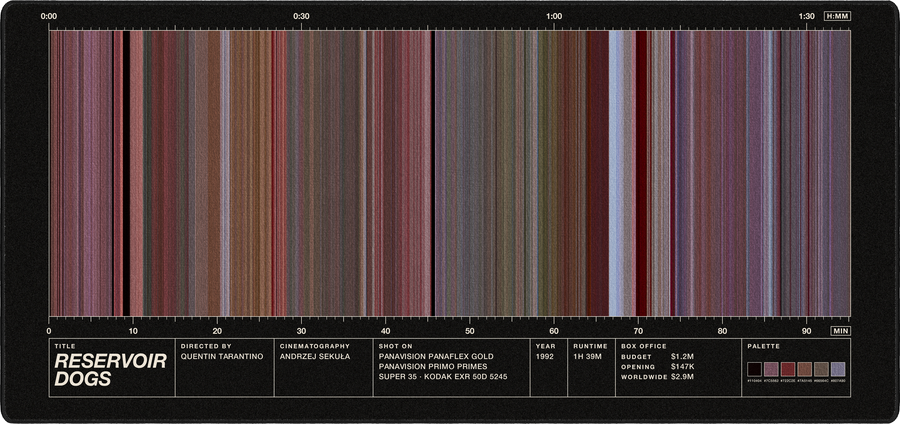Click the 90 minute label on bottom axis
900x424 pixels.
tap(806, 331)
